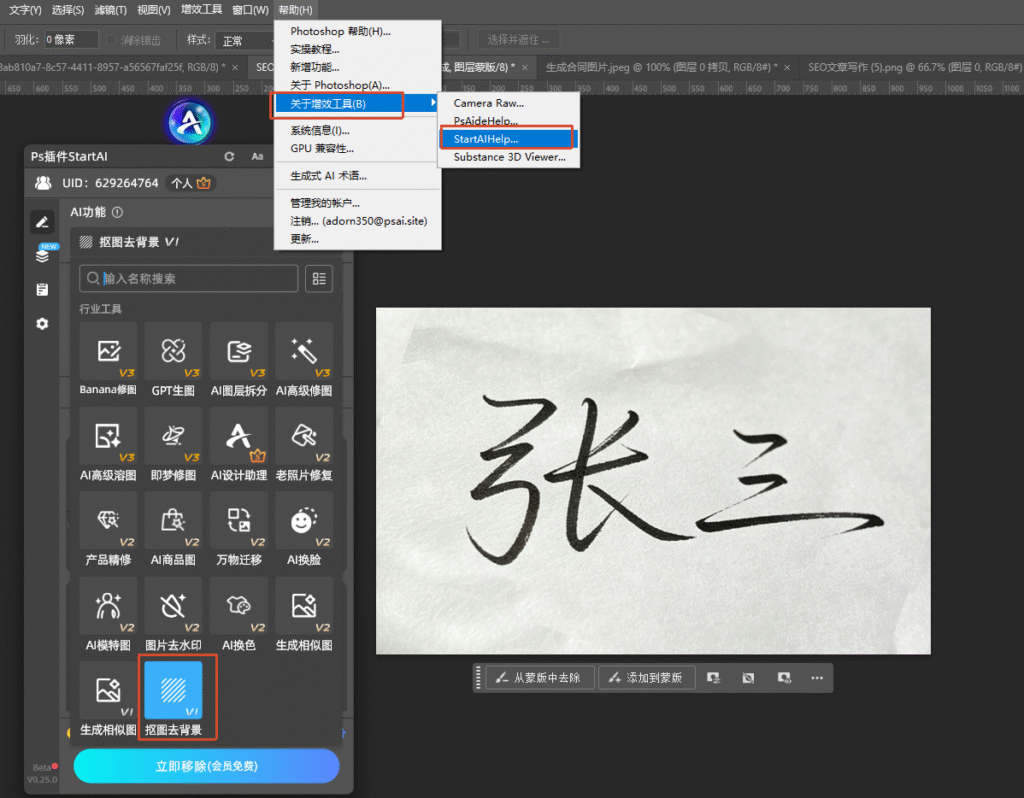Open the 文字(Y) menu
1024x798 pixels.
pos(25,10)
